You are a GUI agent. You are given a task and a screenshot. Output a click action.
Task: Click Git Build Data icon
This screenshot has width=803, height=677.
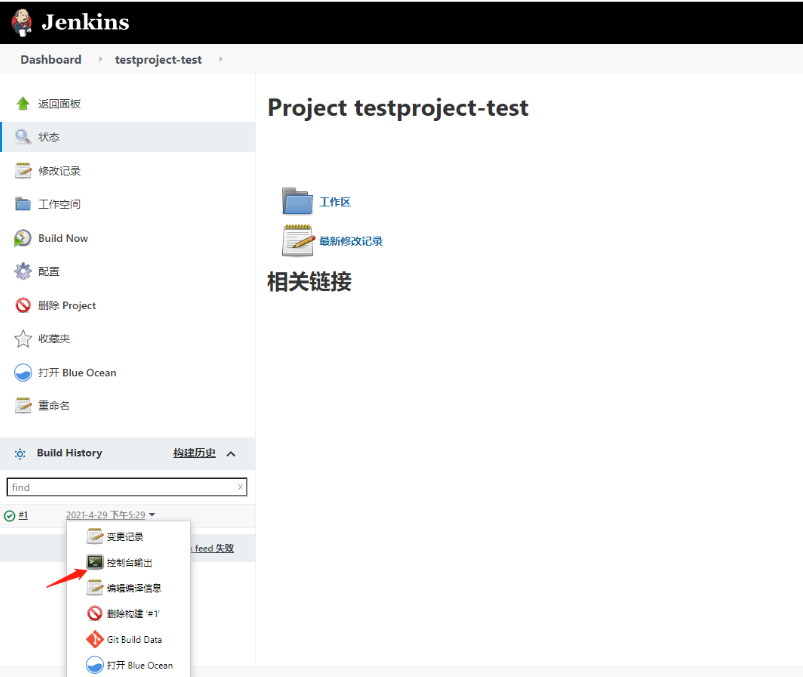pos(95,639)
